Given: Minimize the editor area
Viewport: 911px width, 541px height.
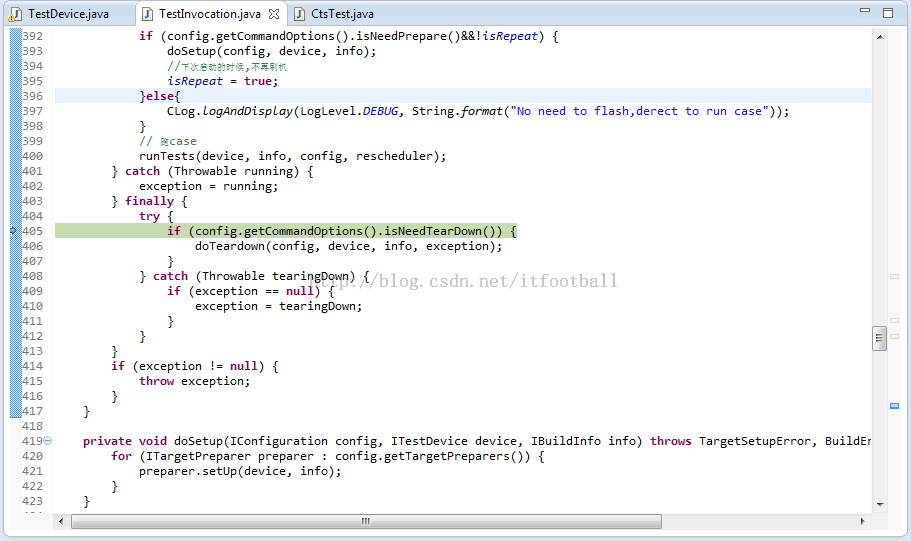Looking at the screenshot, I should click(862, 12).
